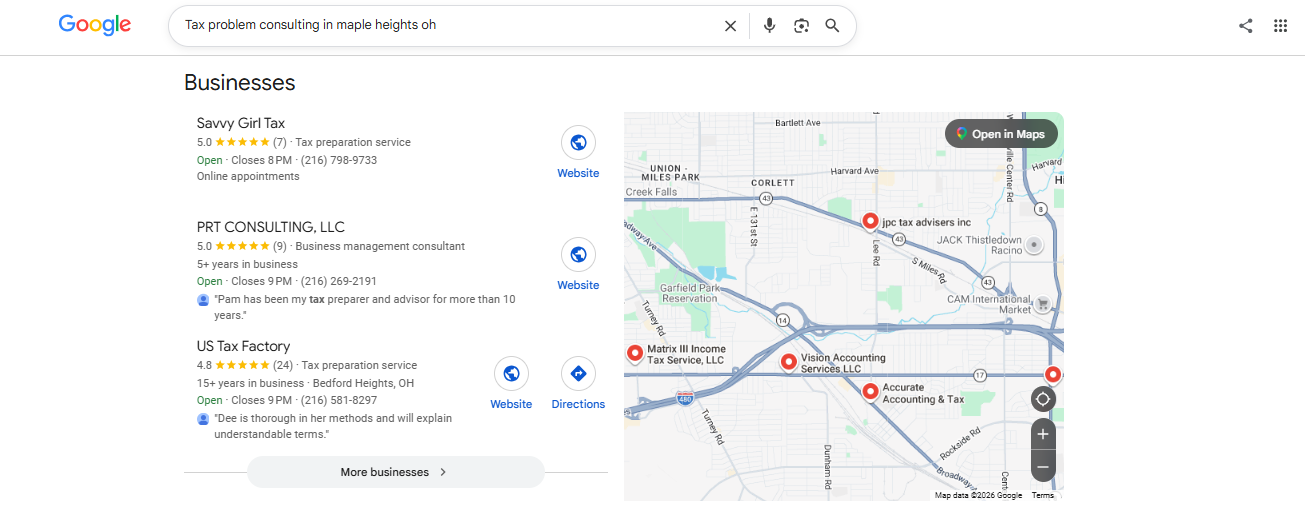Click Pam has been my tax preparer review
This screenshot has width=1305, height=529.
pos(365,307)
